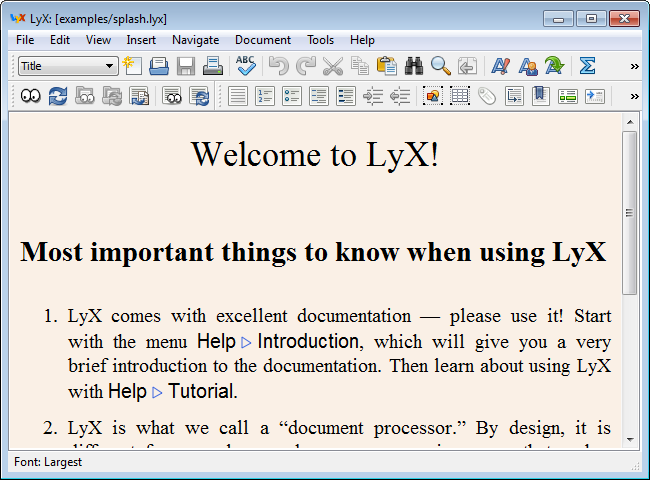Minimize the LyX window
The width and height of the screenshot is (650, 480).
(x=558, y=19)
